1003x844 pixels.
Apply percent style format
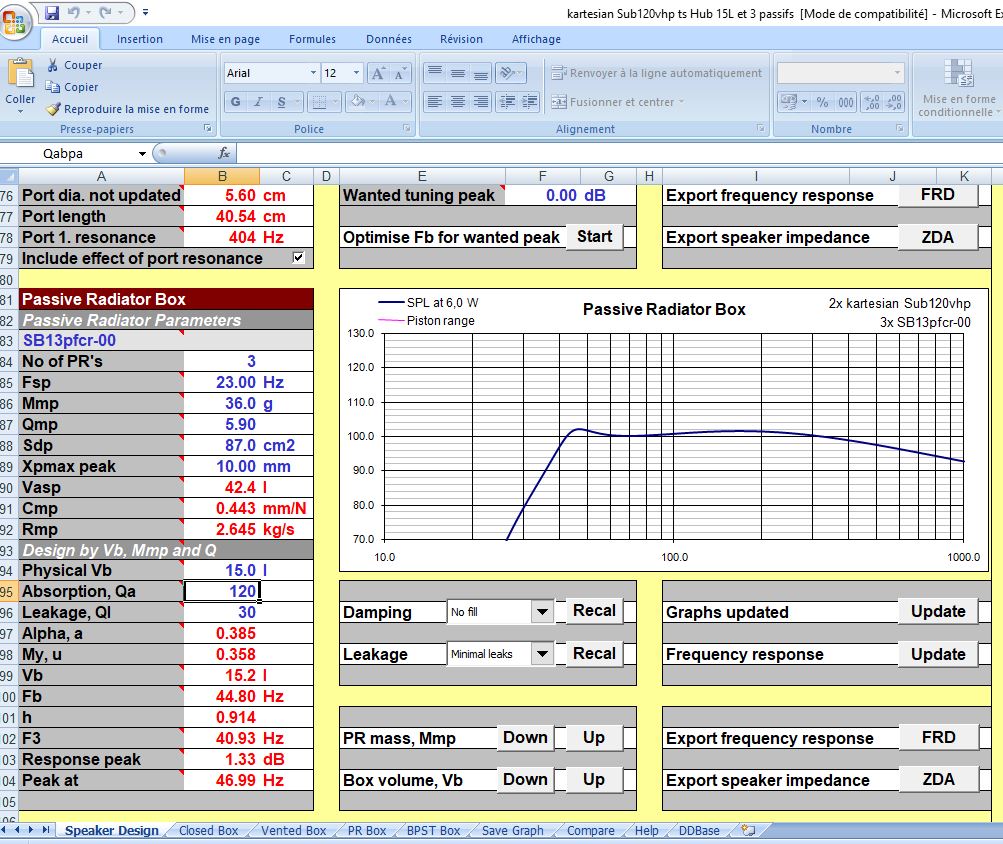click(x=823, y=102)
